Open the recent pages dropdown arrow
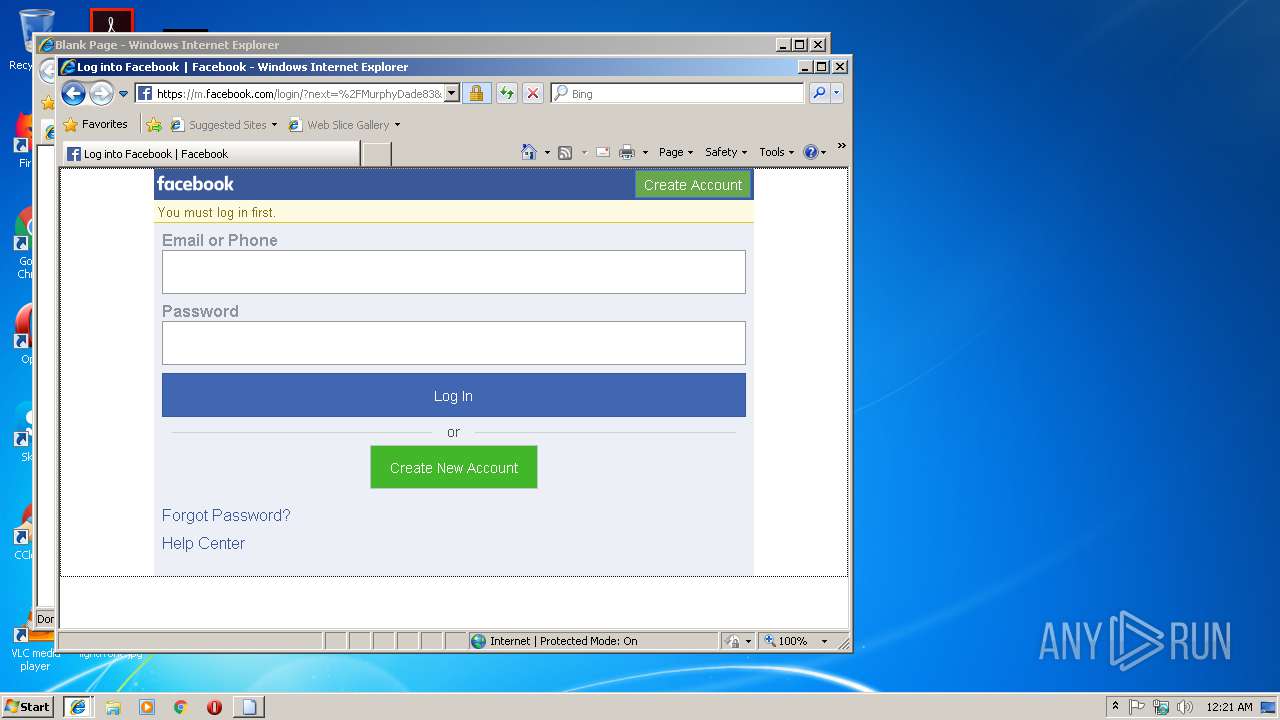Screen dimensions: 1280x720 124,94
